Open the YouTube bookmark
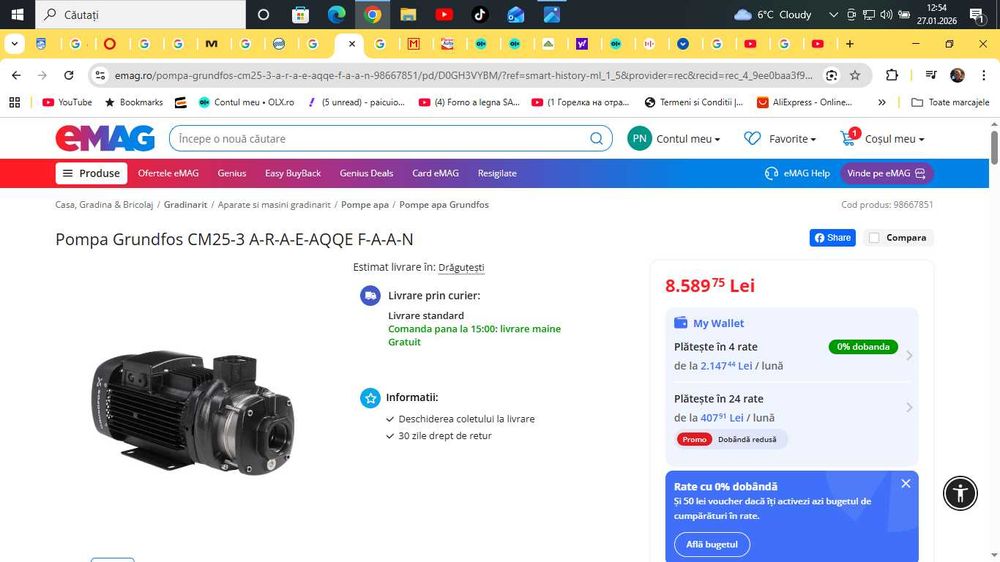This screenshot has height=562, width=1000. [x=67, y=102]
